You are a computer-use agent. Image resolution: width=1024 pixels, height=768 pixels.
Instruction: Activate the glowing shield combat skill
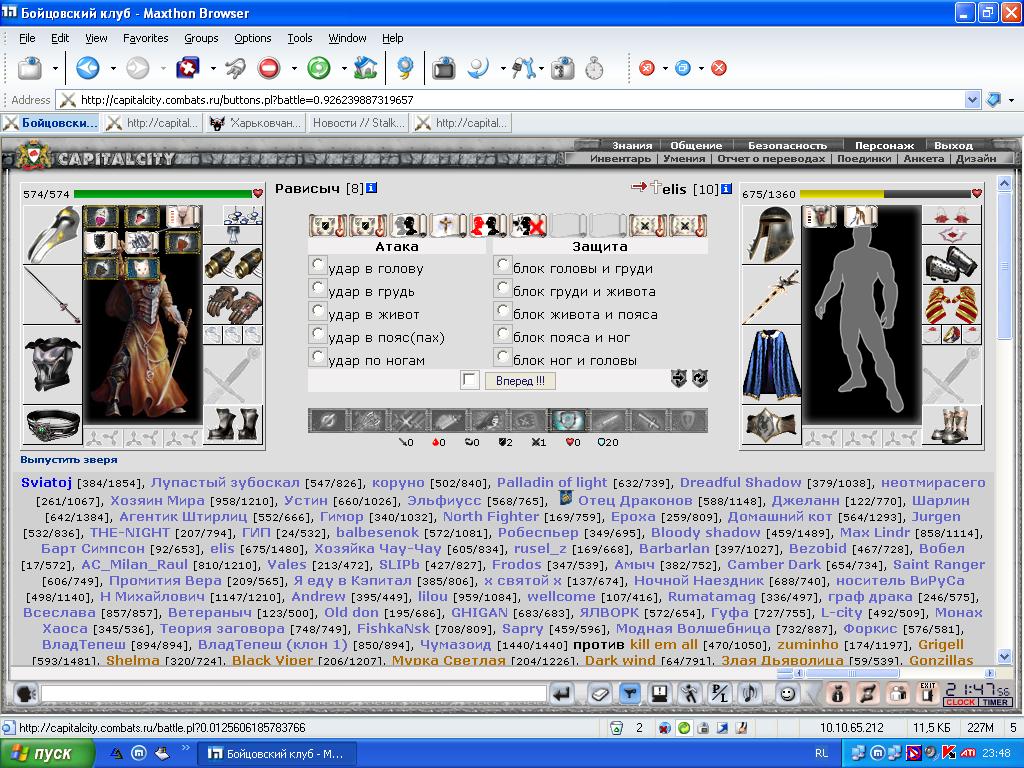pyautogui.click(x=568, y=421)
